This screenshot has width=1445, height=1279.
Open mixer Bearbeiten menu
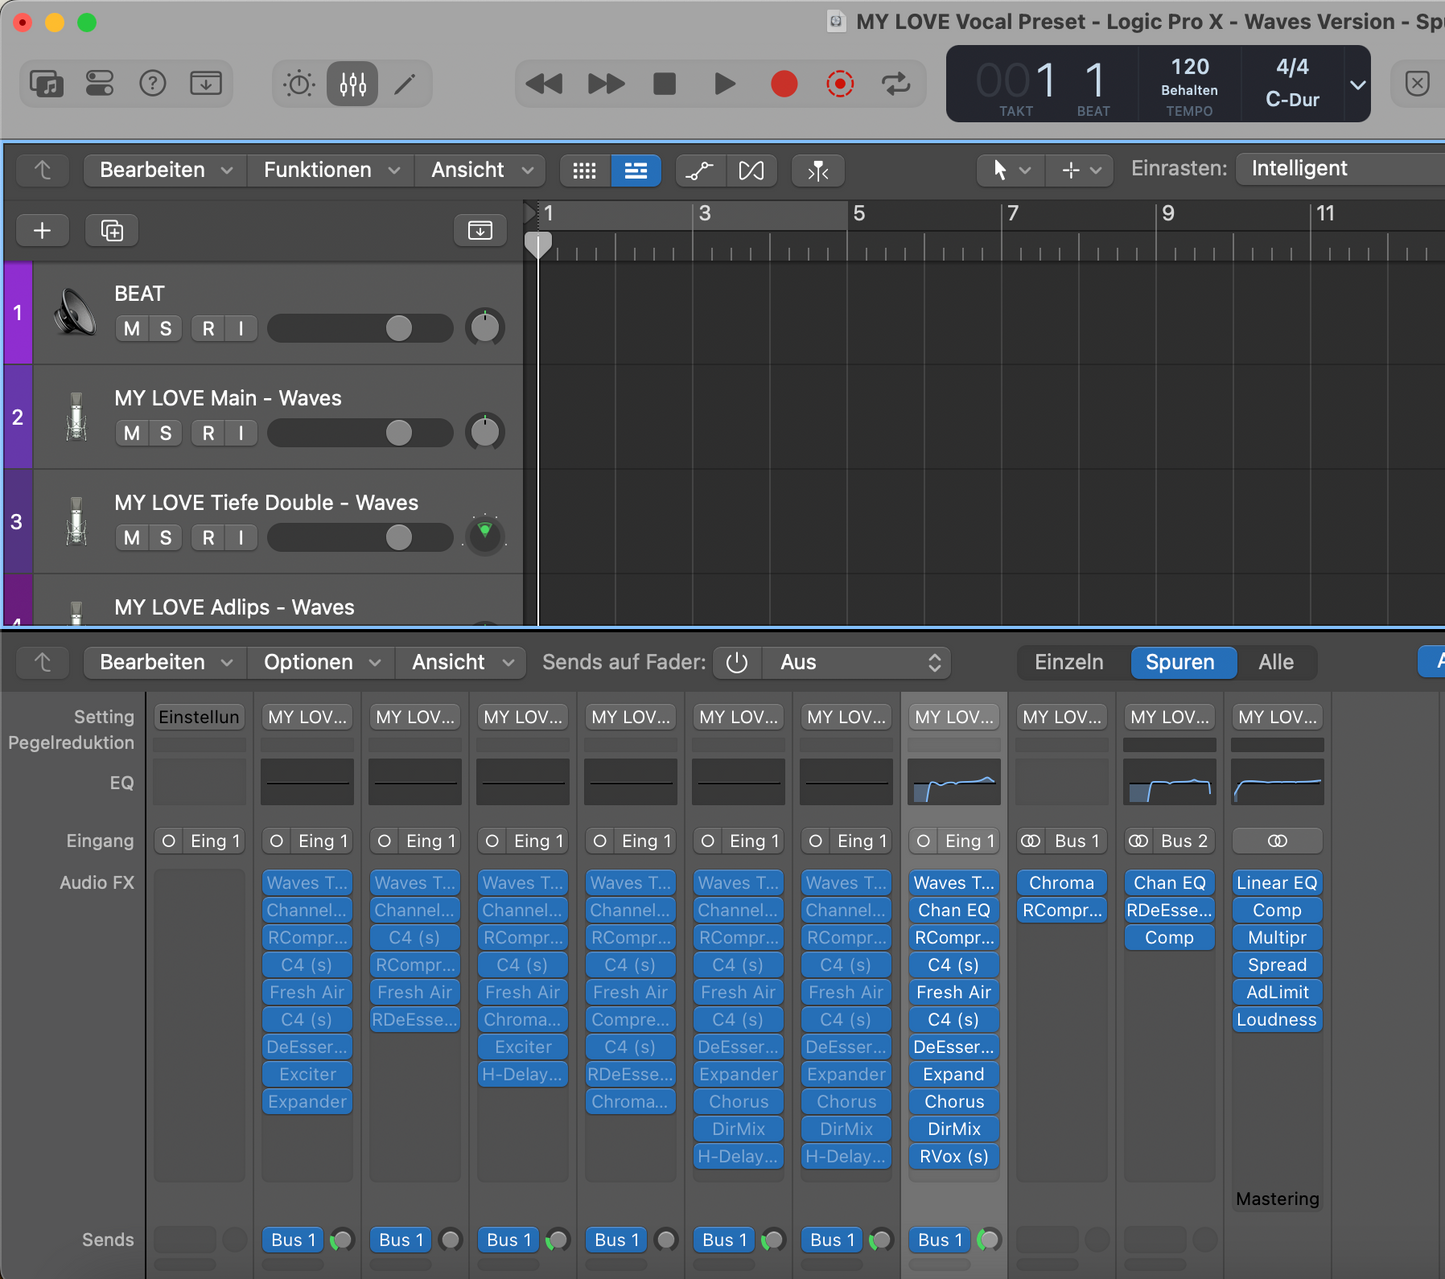(x=165, y=662)
